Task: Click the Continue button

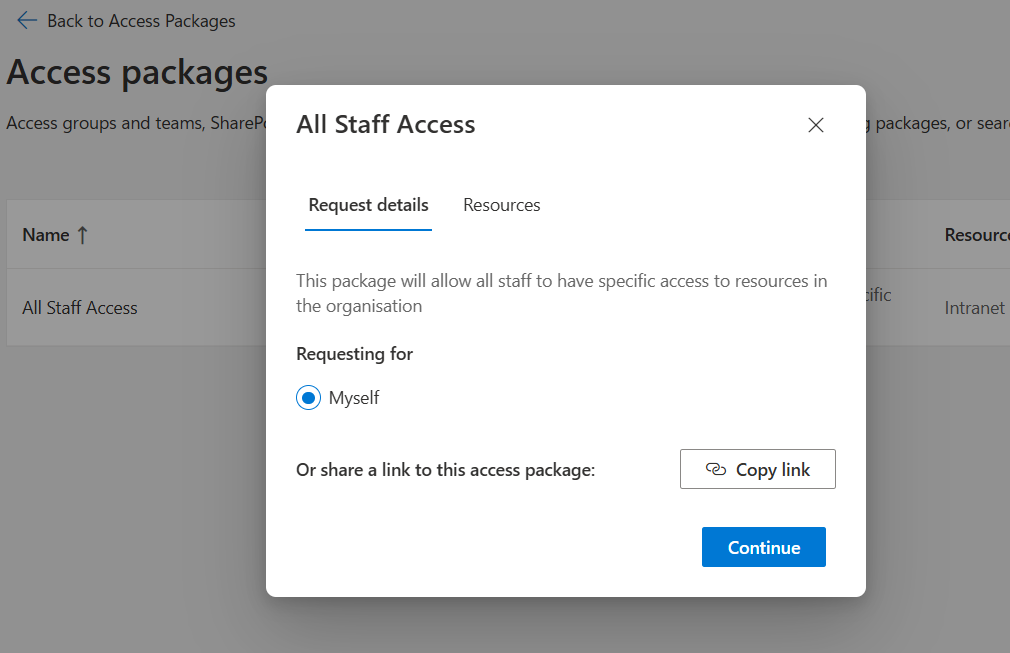Action: [764, 547]
